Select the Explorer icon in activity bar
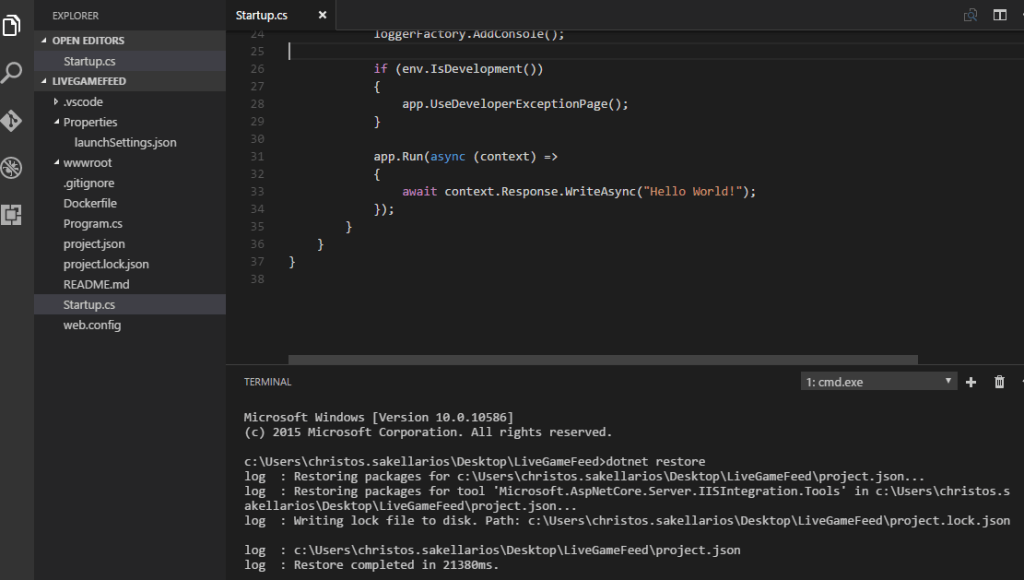 click(x=12, y=27)
